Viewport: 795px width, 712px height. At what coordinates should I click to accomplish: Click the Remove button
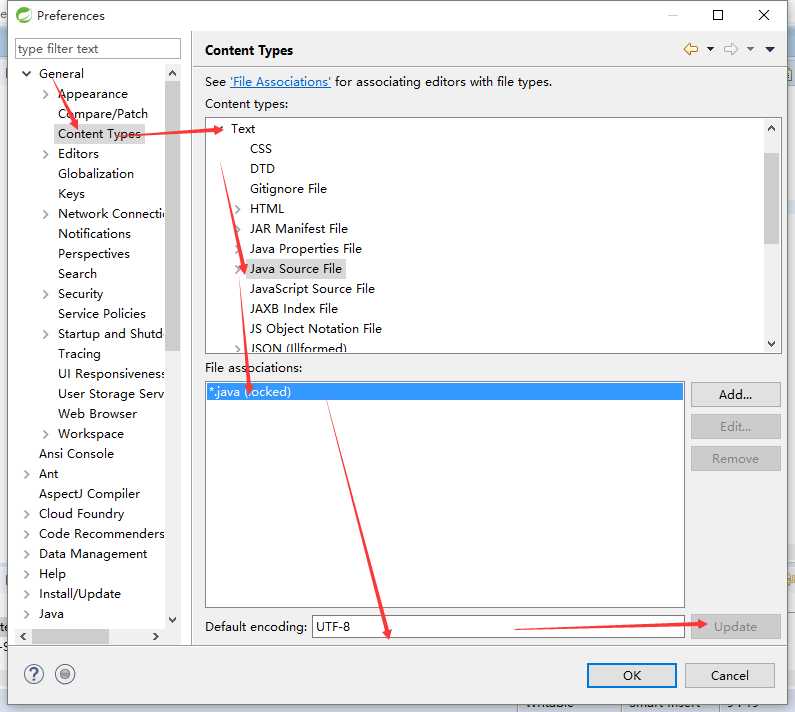coord(735,458)
